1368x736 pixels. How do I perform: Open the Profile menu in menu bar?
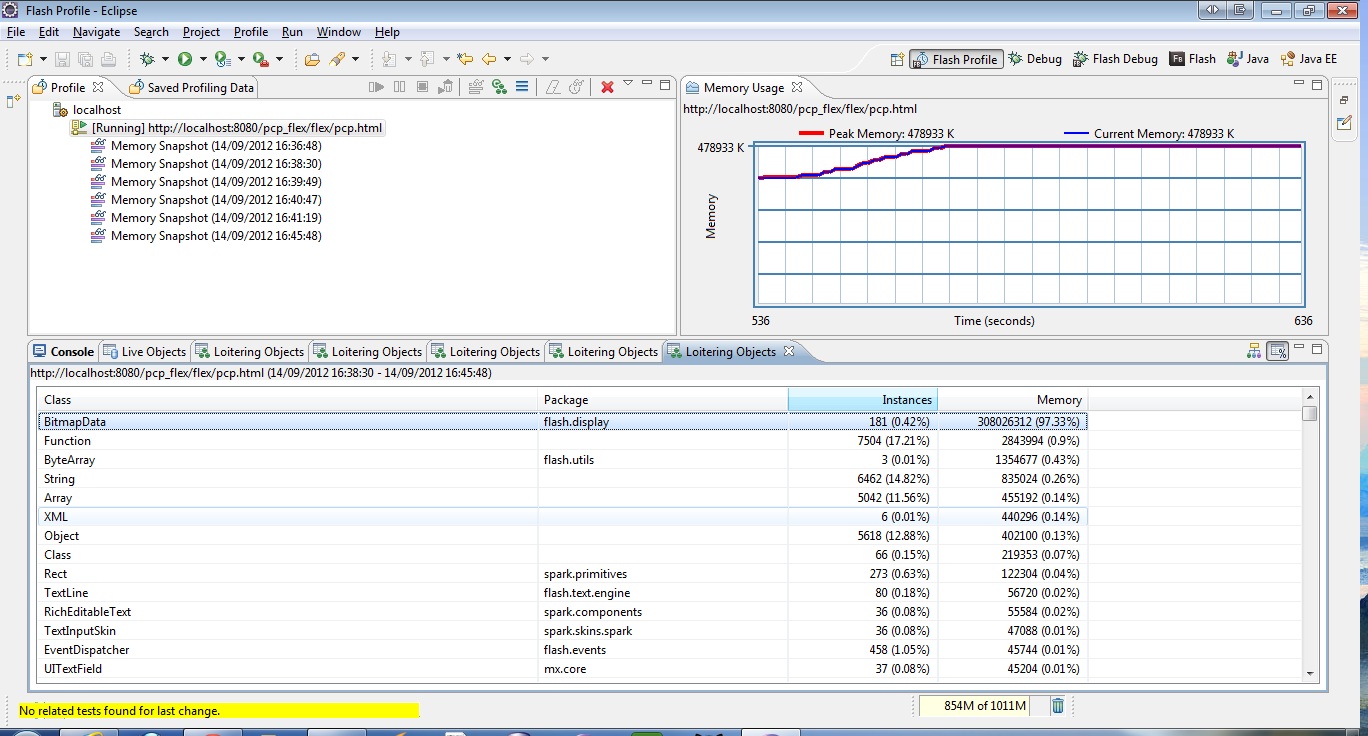pyautogui.click(x=251, y=32)
